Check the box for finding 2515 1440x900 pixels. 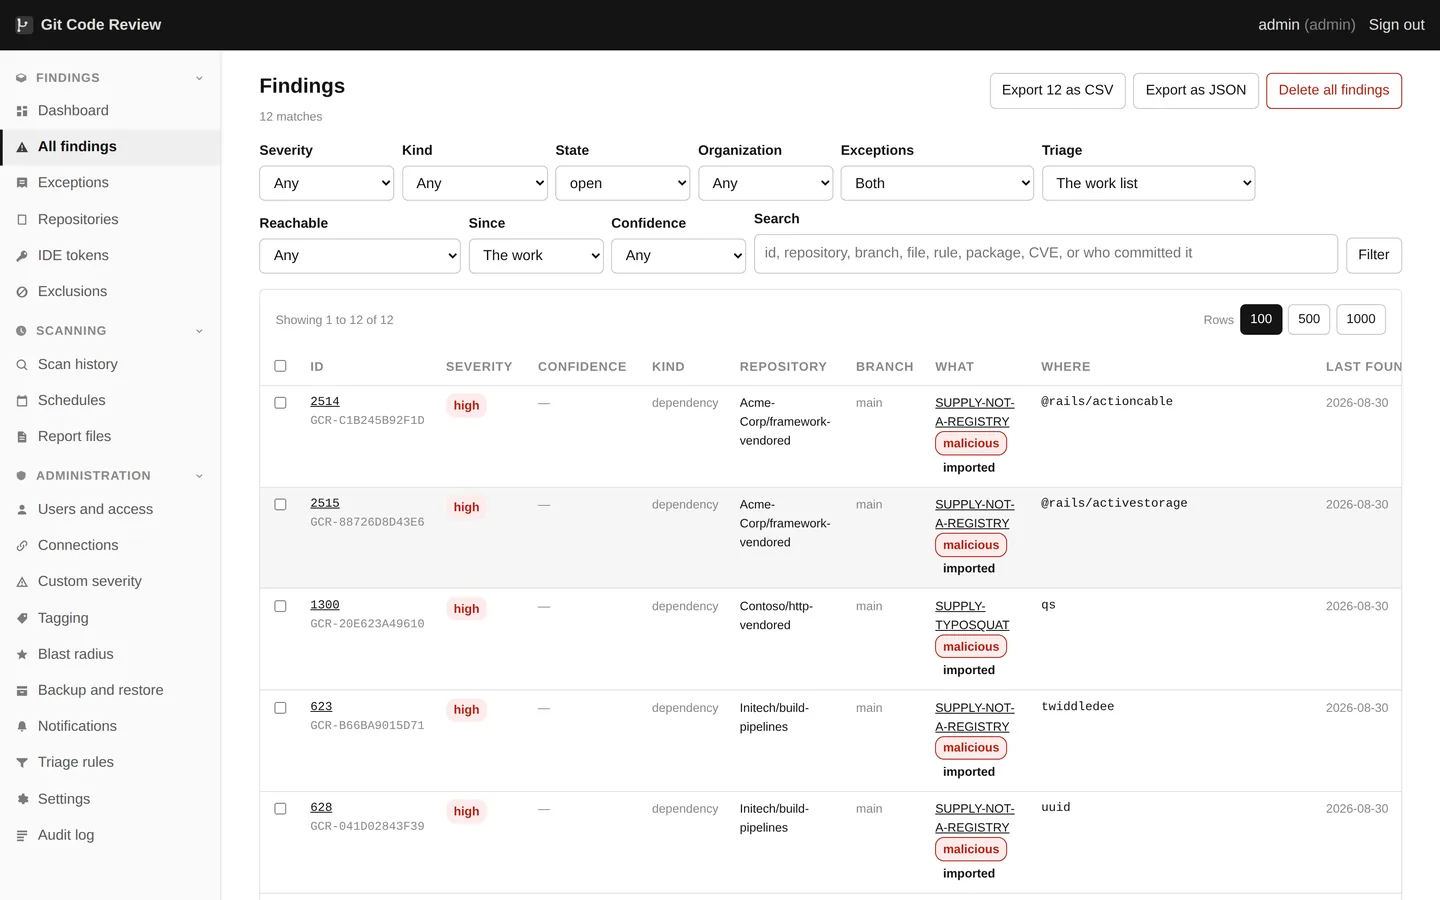[280, 505]
